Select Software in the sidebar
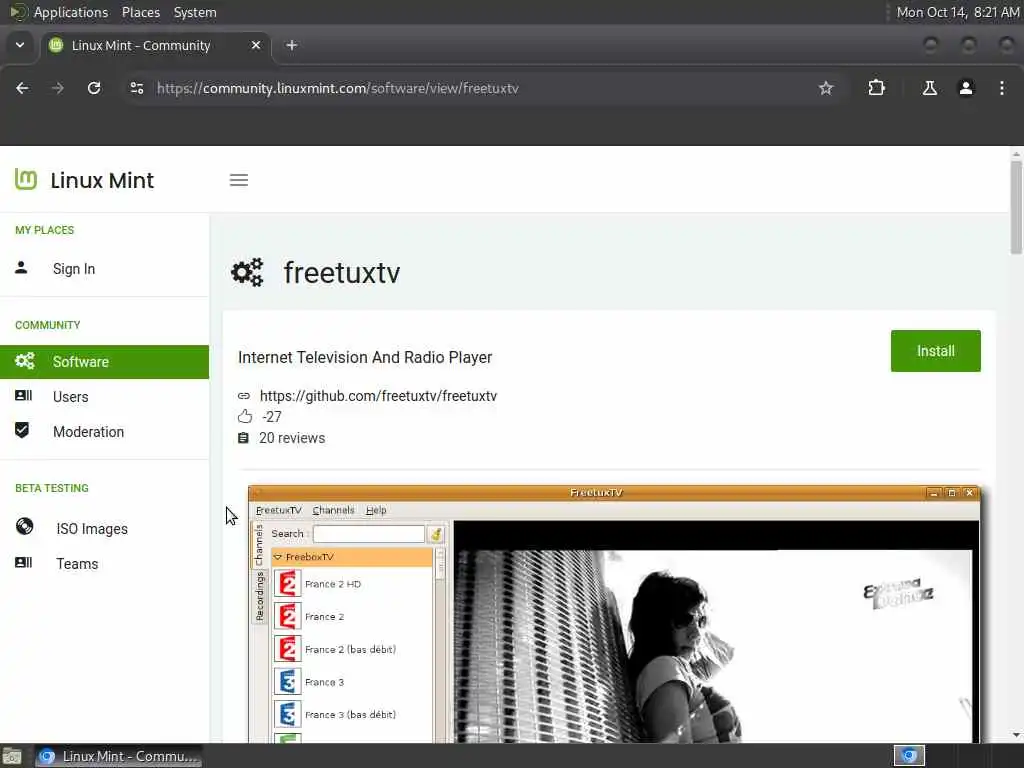Viewport: 1024px width, 768px height. tap(104, 362)
